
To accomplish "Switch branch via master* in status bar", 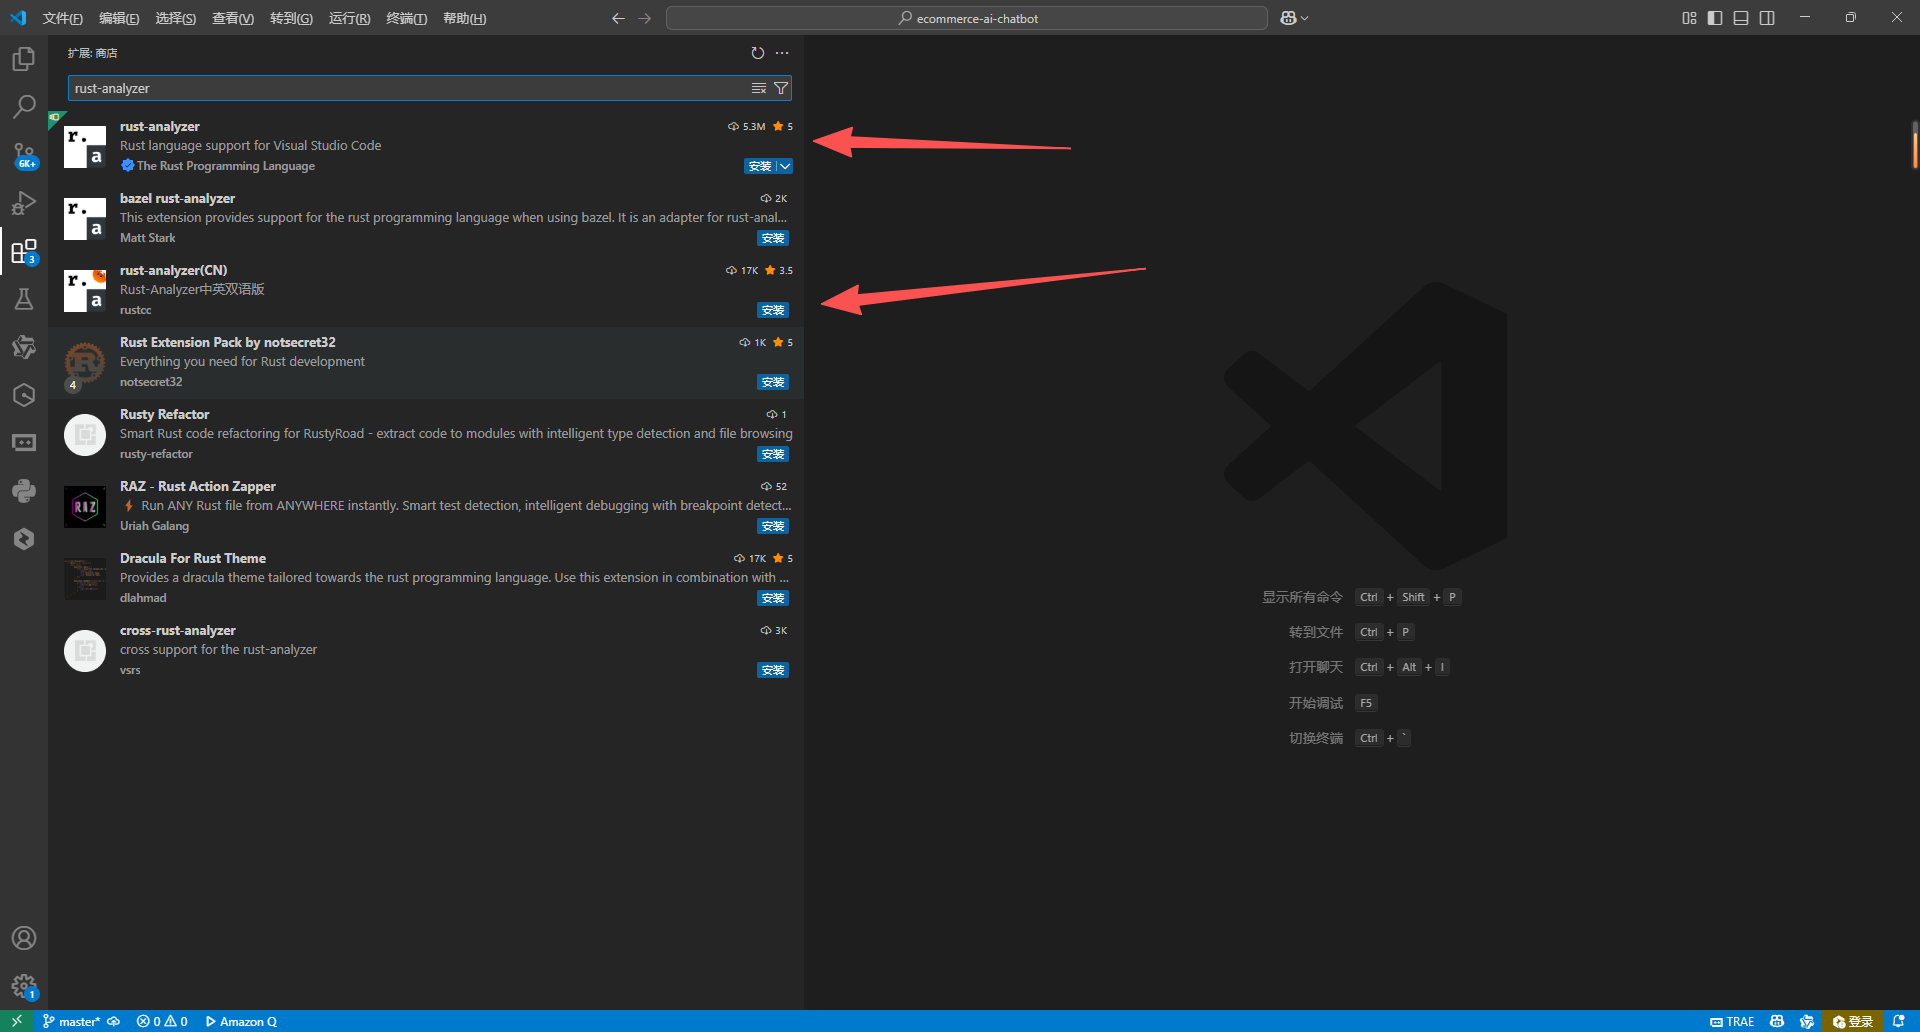I will (x=71, y=1021).
